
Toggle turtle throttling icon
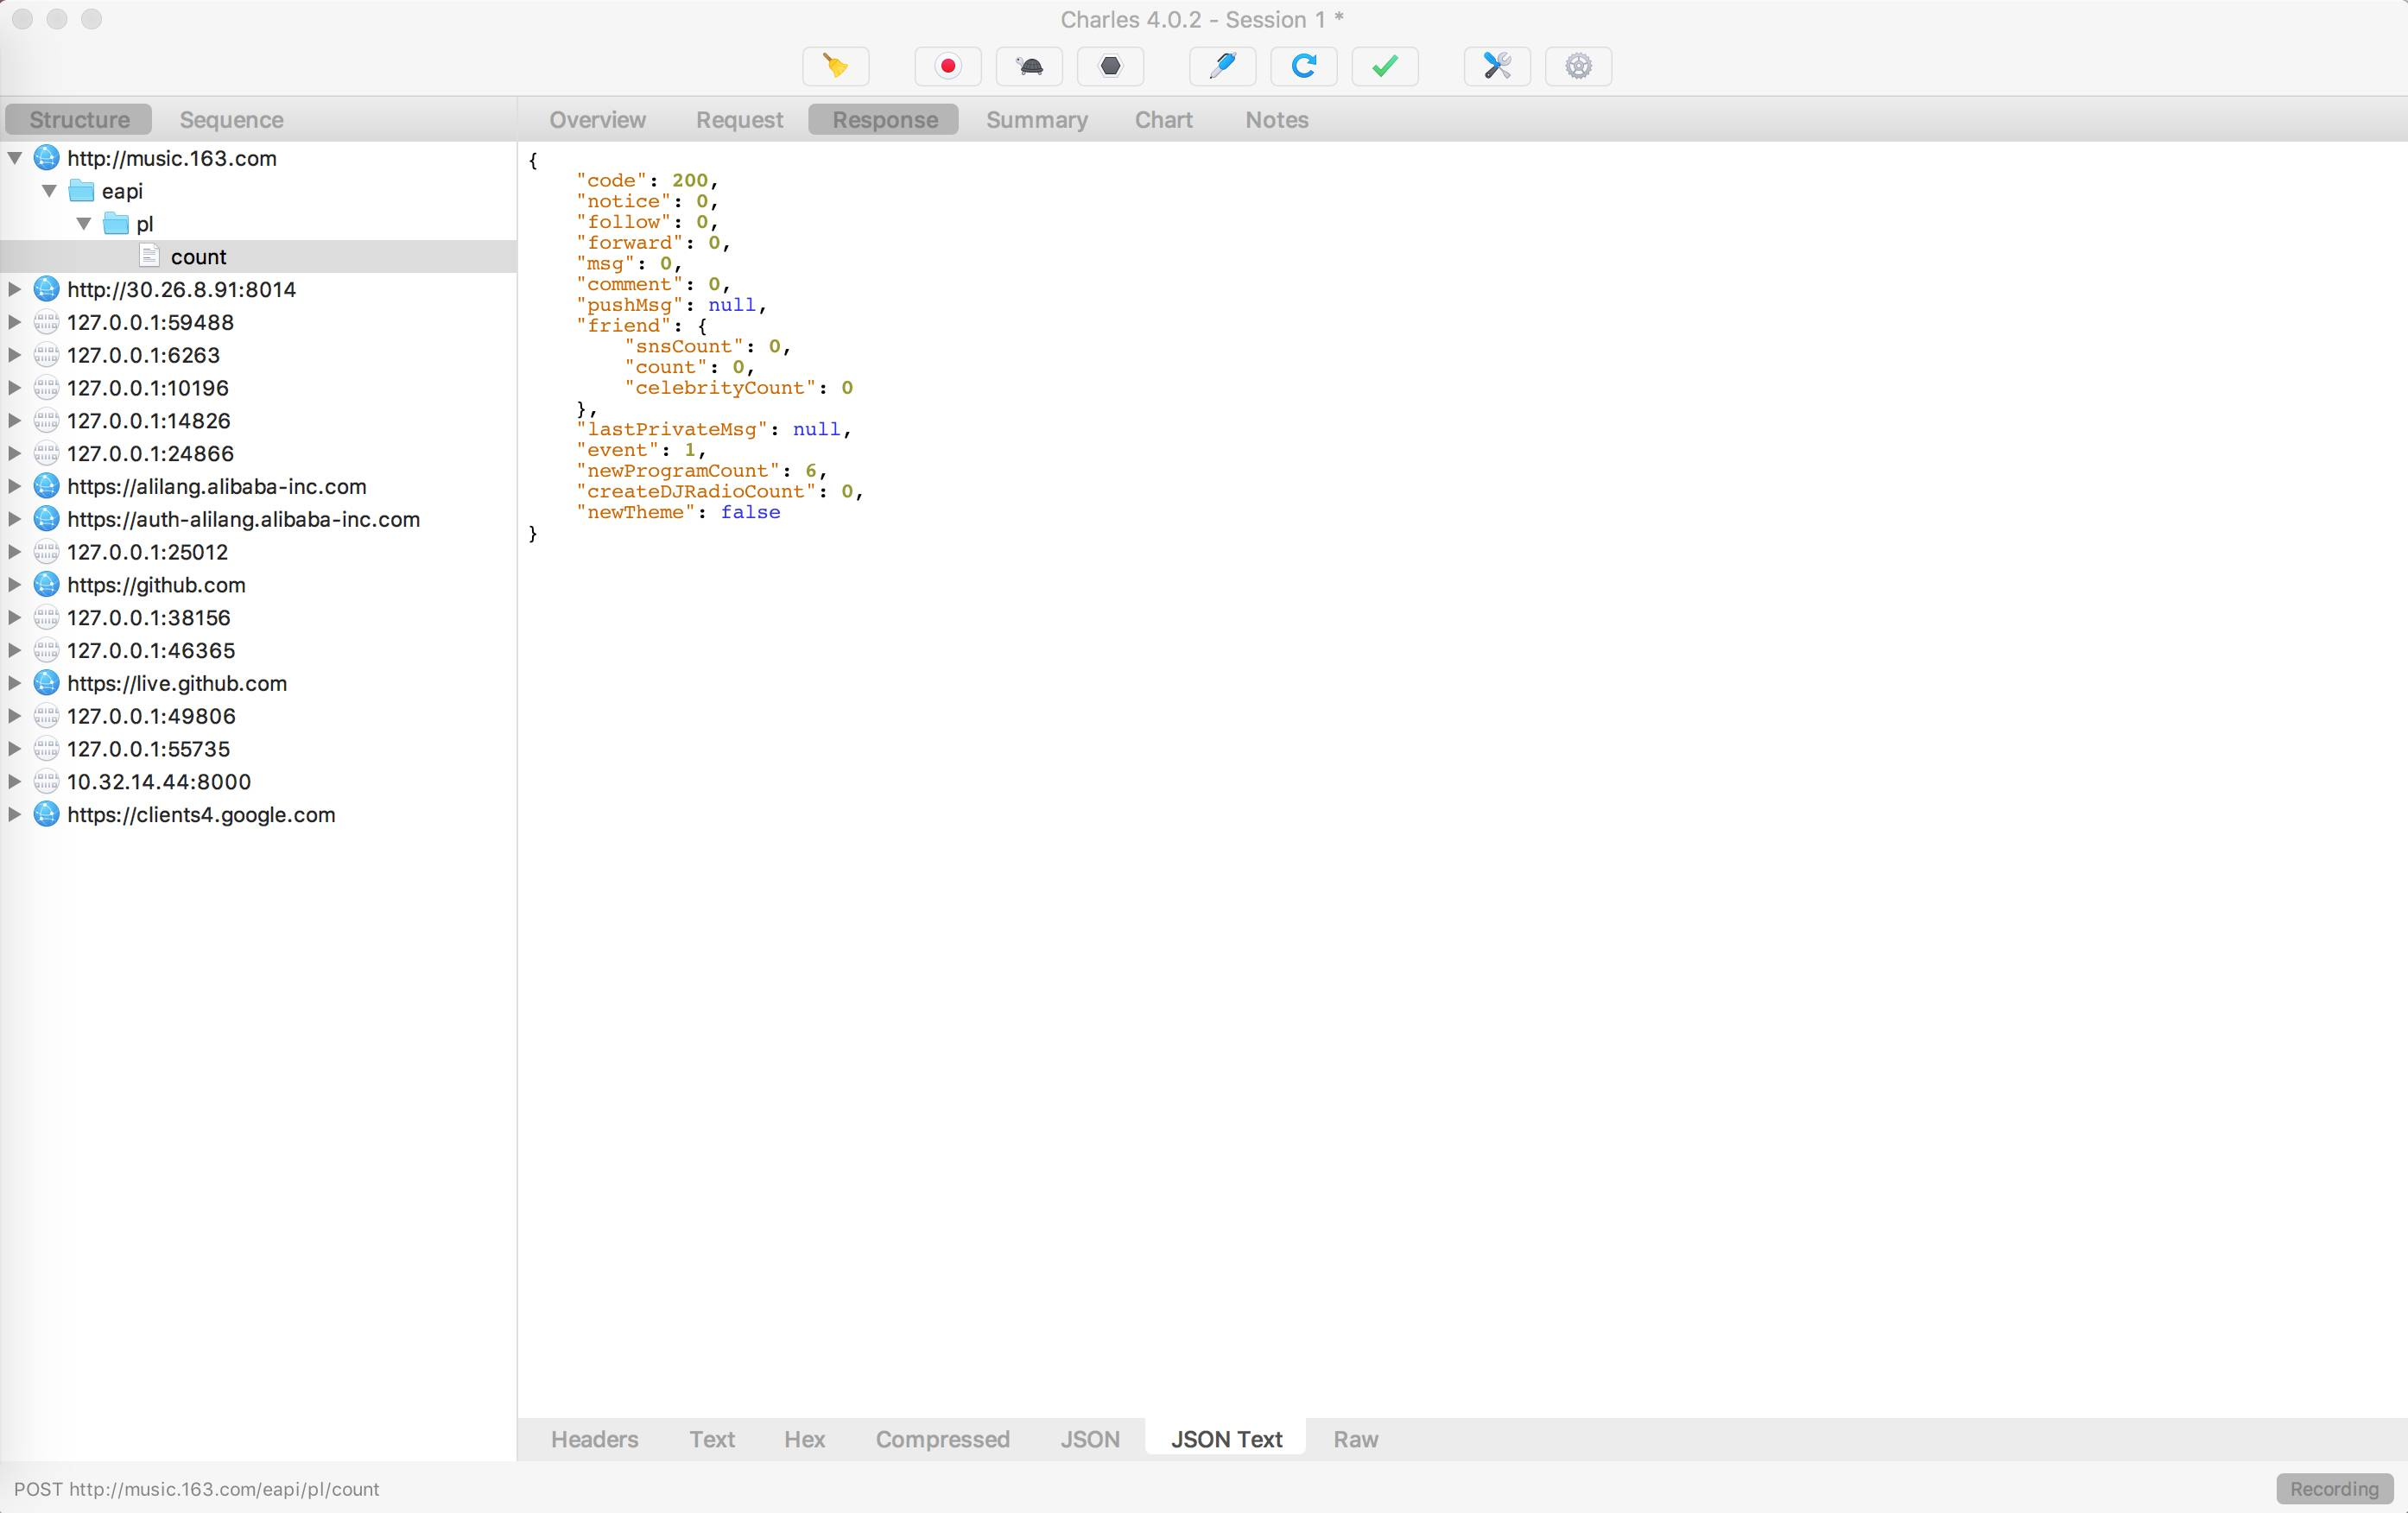[1029, 66]
